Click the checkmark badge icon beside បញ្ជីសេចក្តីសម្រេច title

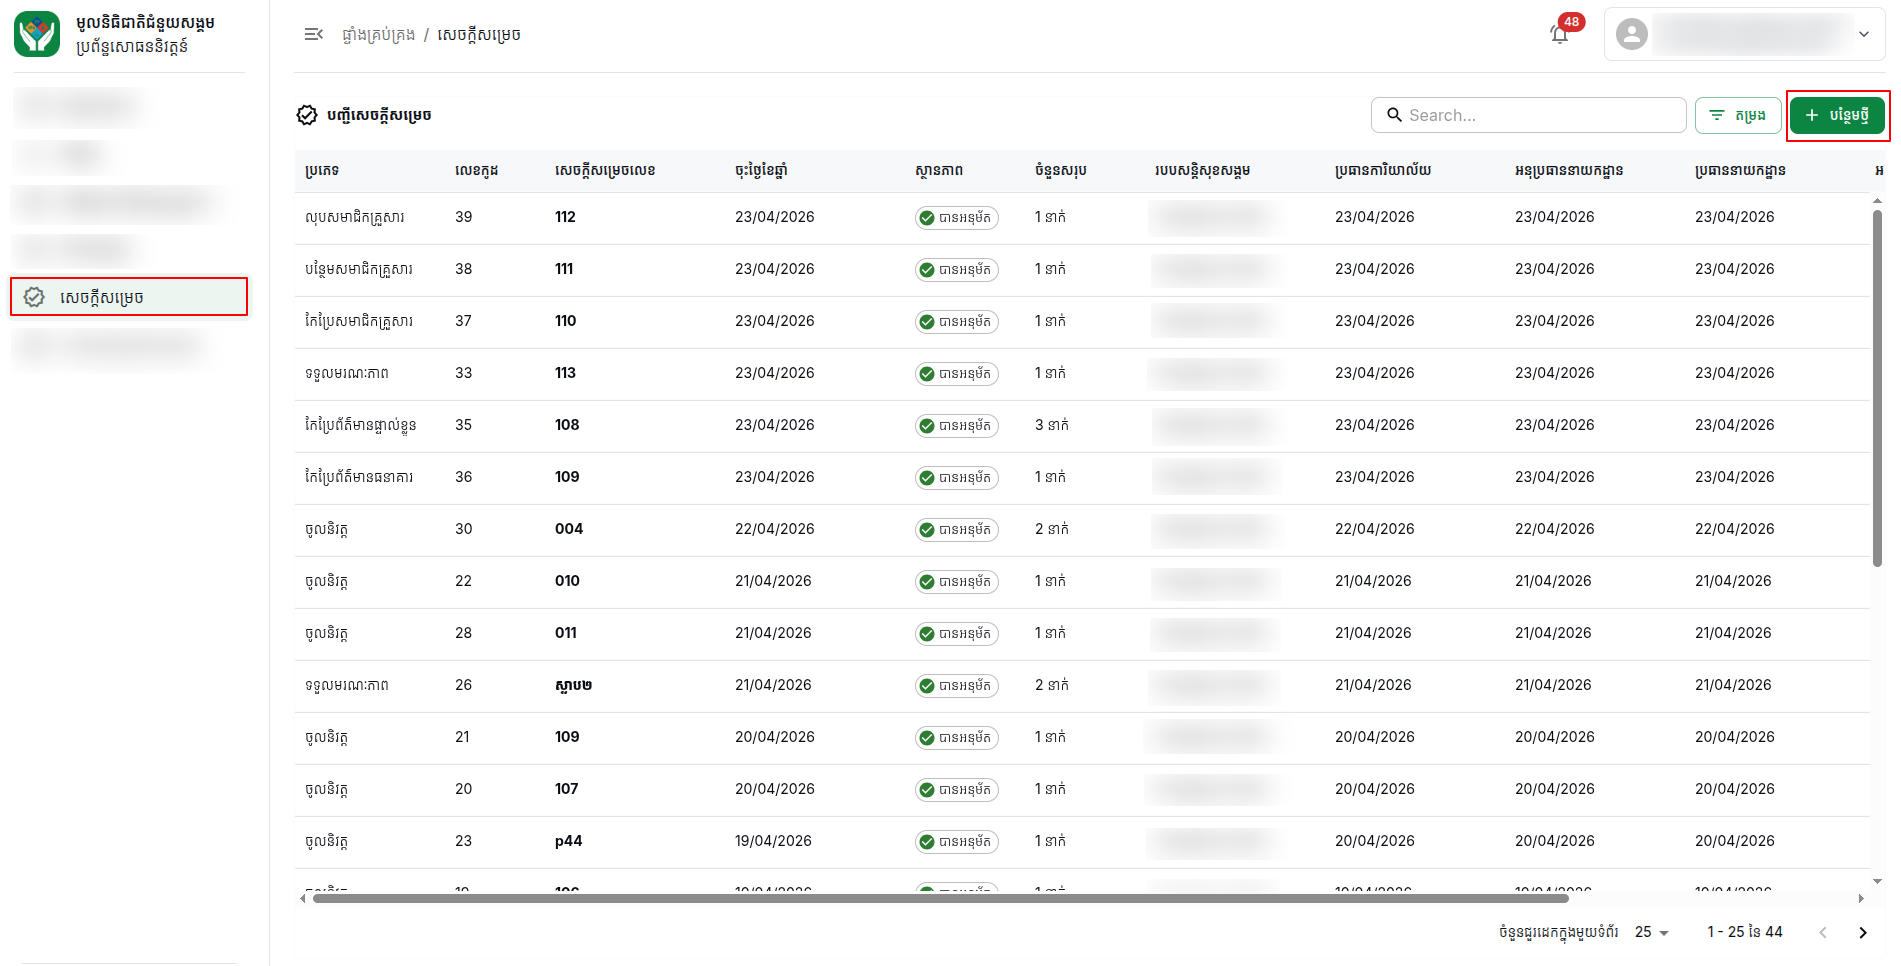(x=307, y=115)
